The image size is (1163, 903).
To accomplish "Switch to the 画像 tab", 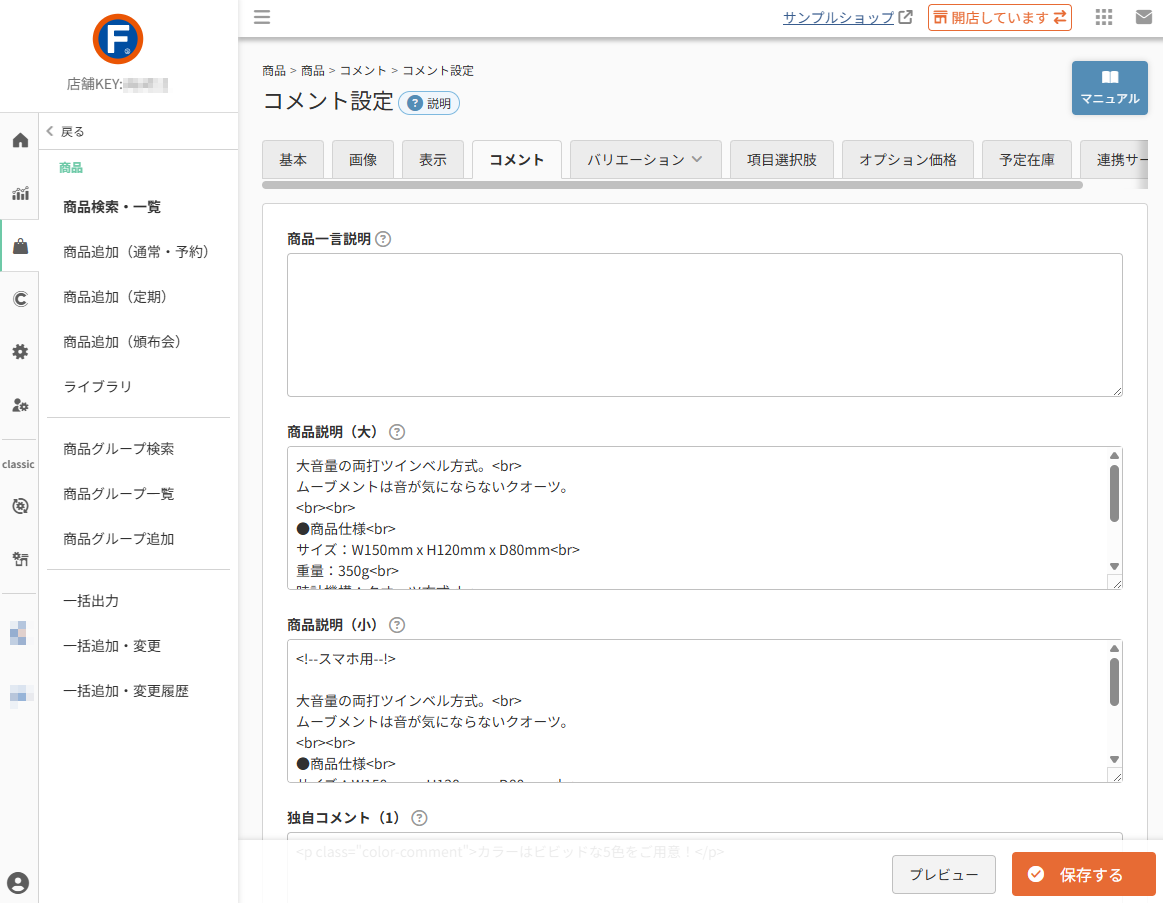I will pos(363,160).
